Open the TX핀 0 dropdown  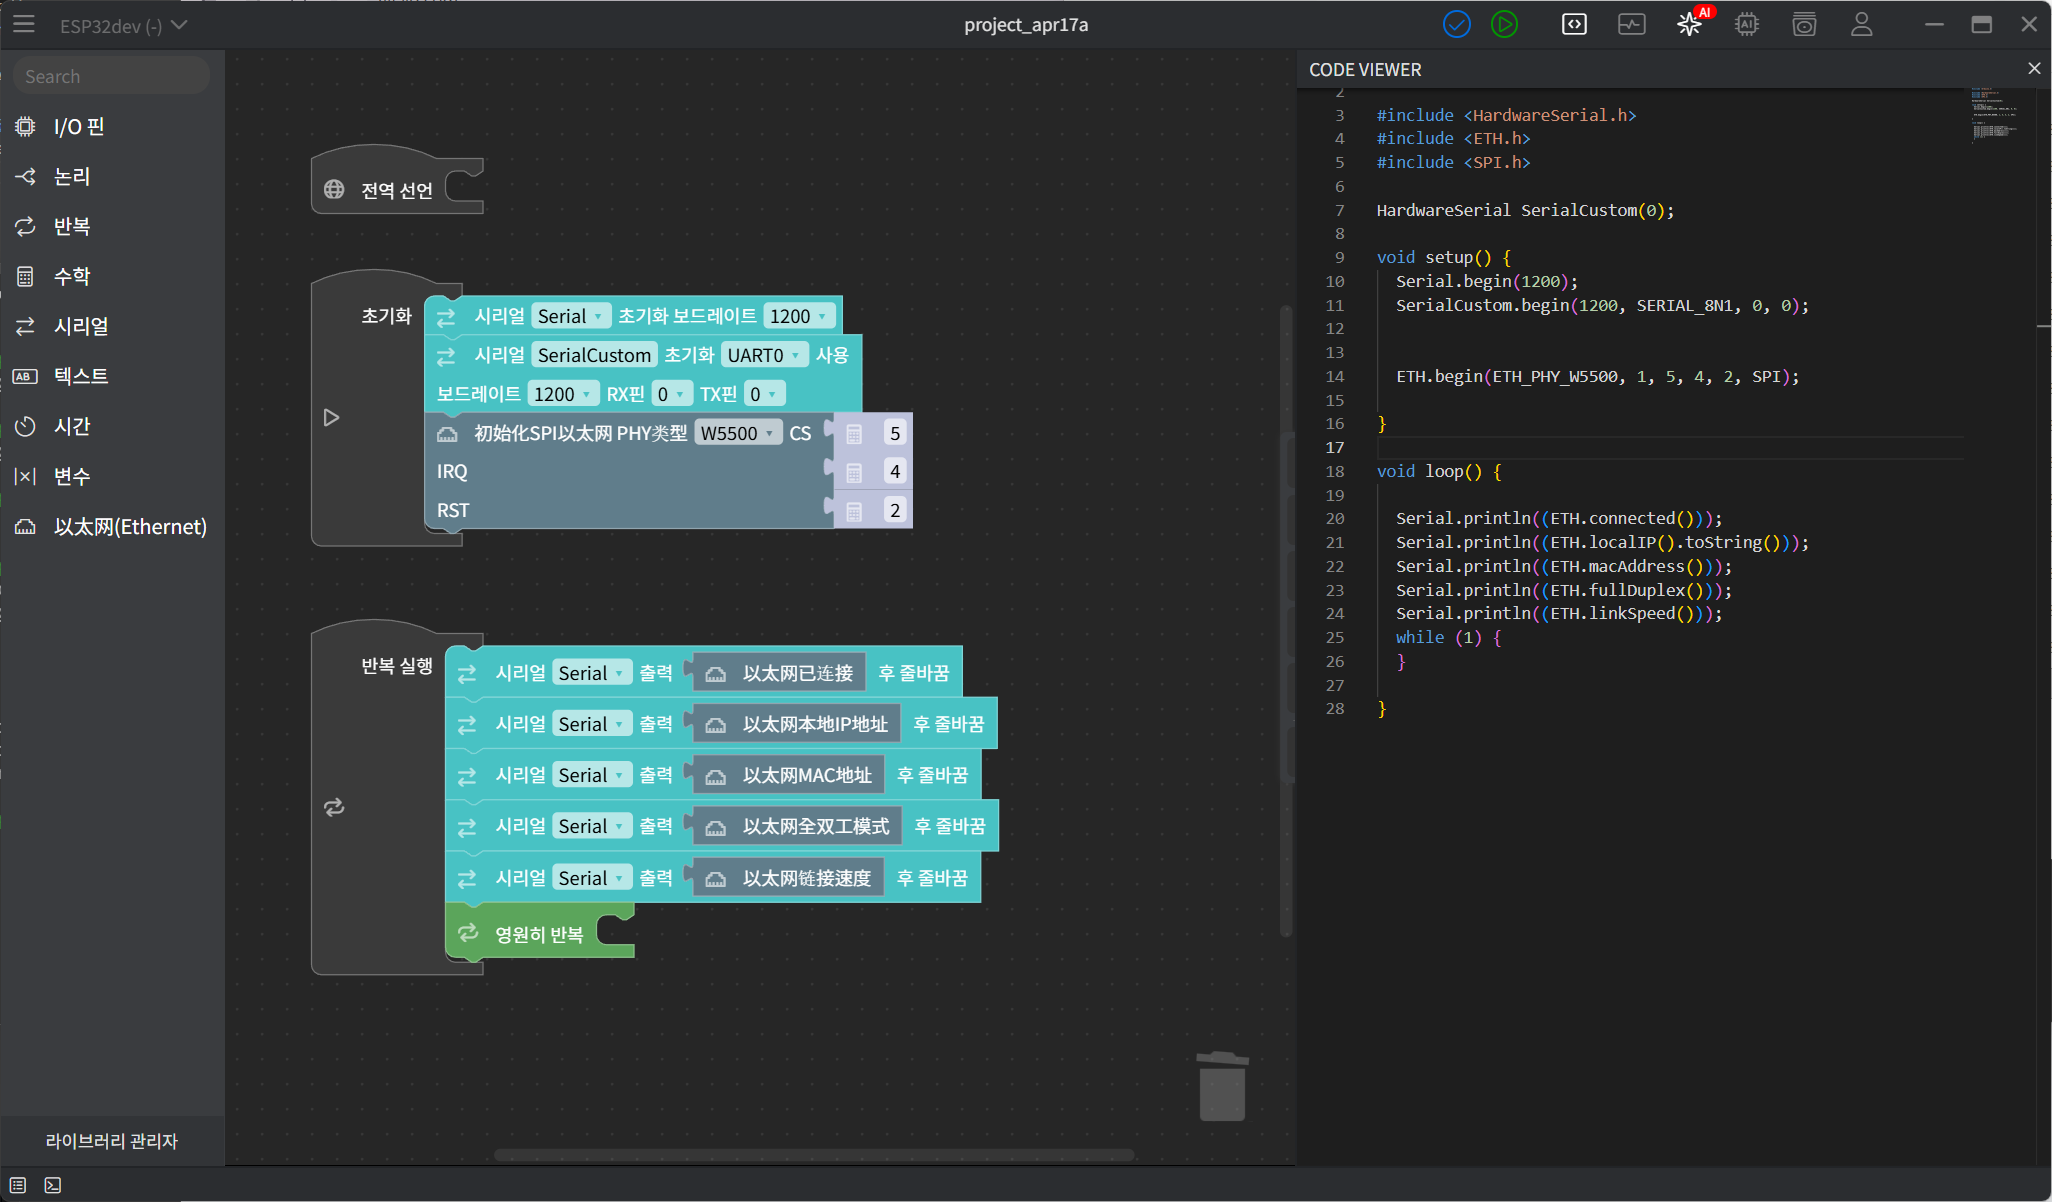click(x=764, y=394)
